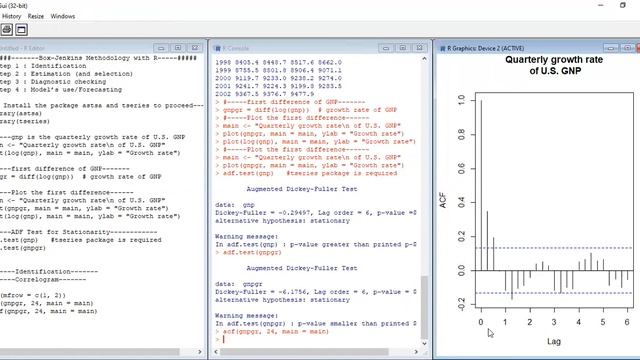Viewport: 640px width, 360px height.
Task: Click the 'library(tseries)' line in editor
Action: pyautogui.click(x=25, y=121)
